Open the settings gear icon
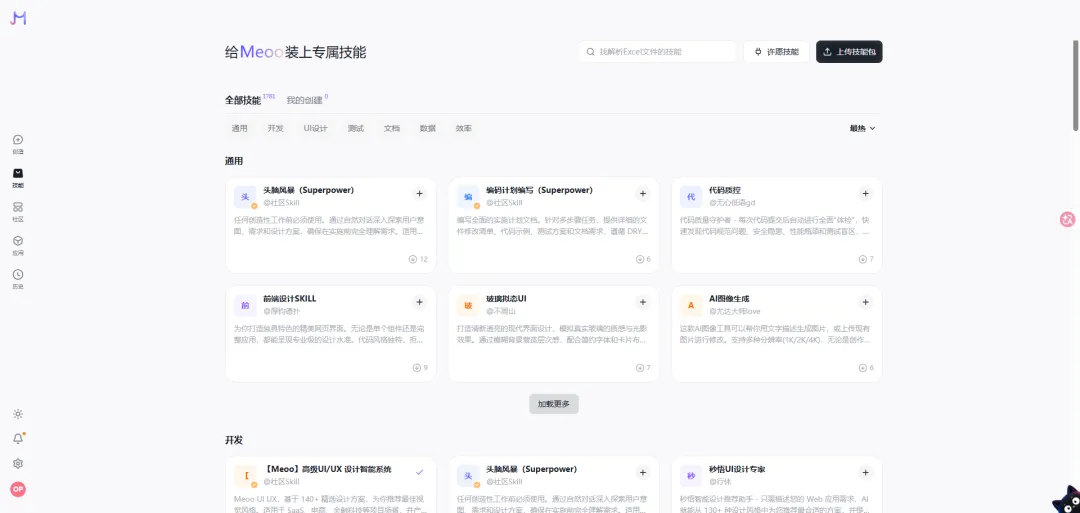 point(18,463)
